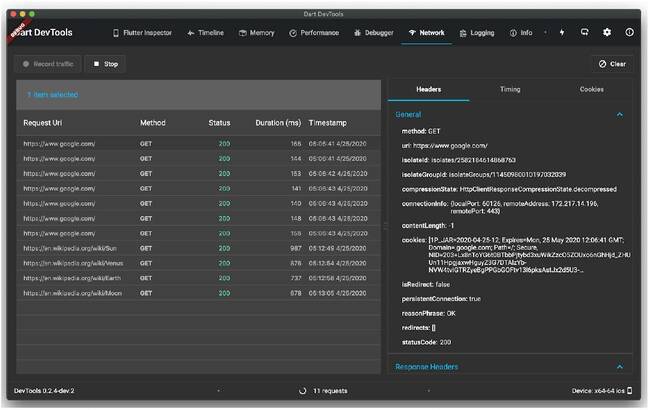Sort by Method column header
Viewport: 648px width, 410px height.
(152, 123)
